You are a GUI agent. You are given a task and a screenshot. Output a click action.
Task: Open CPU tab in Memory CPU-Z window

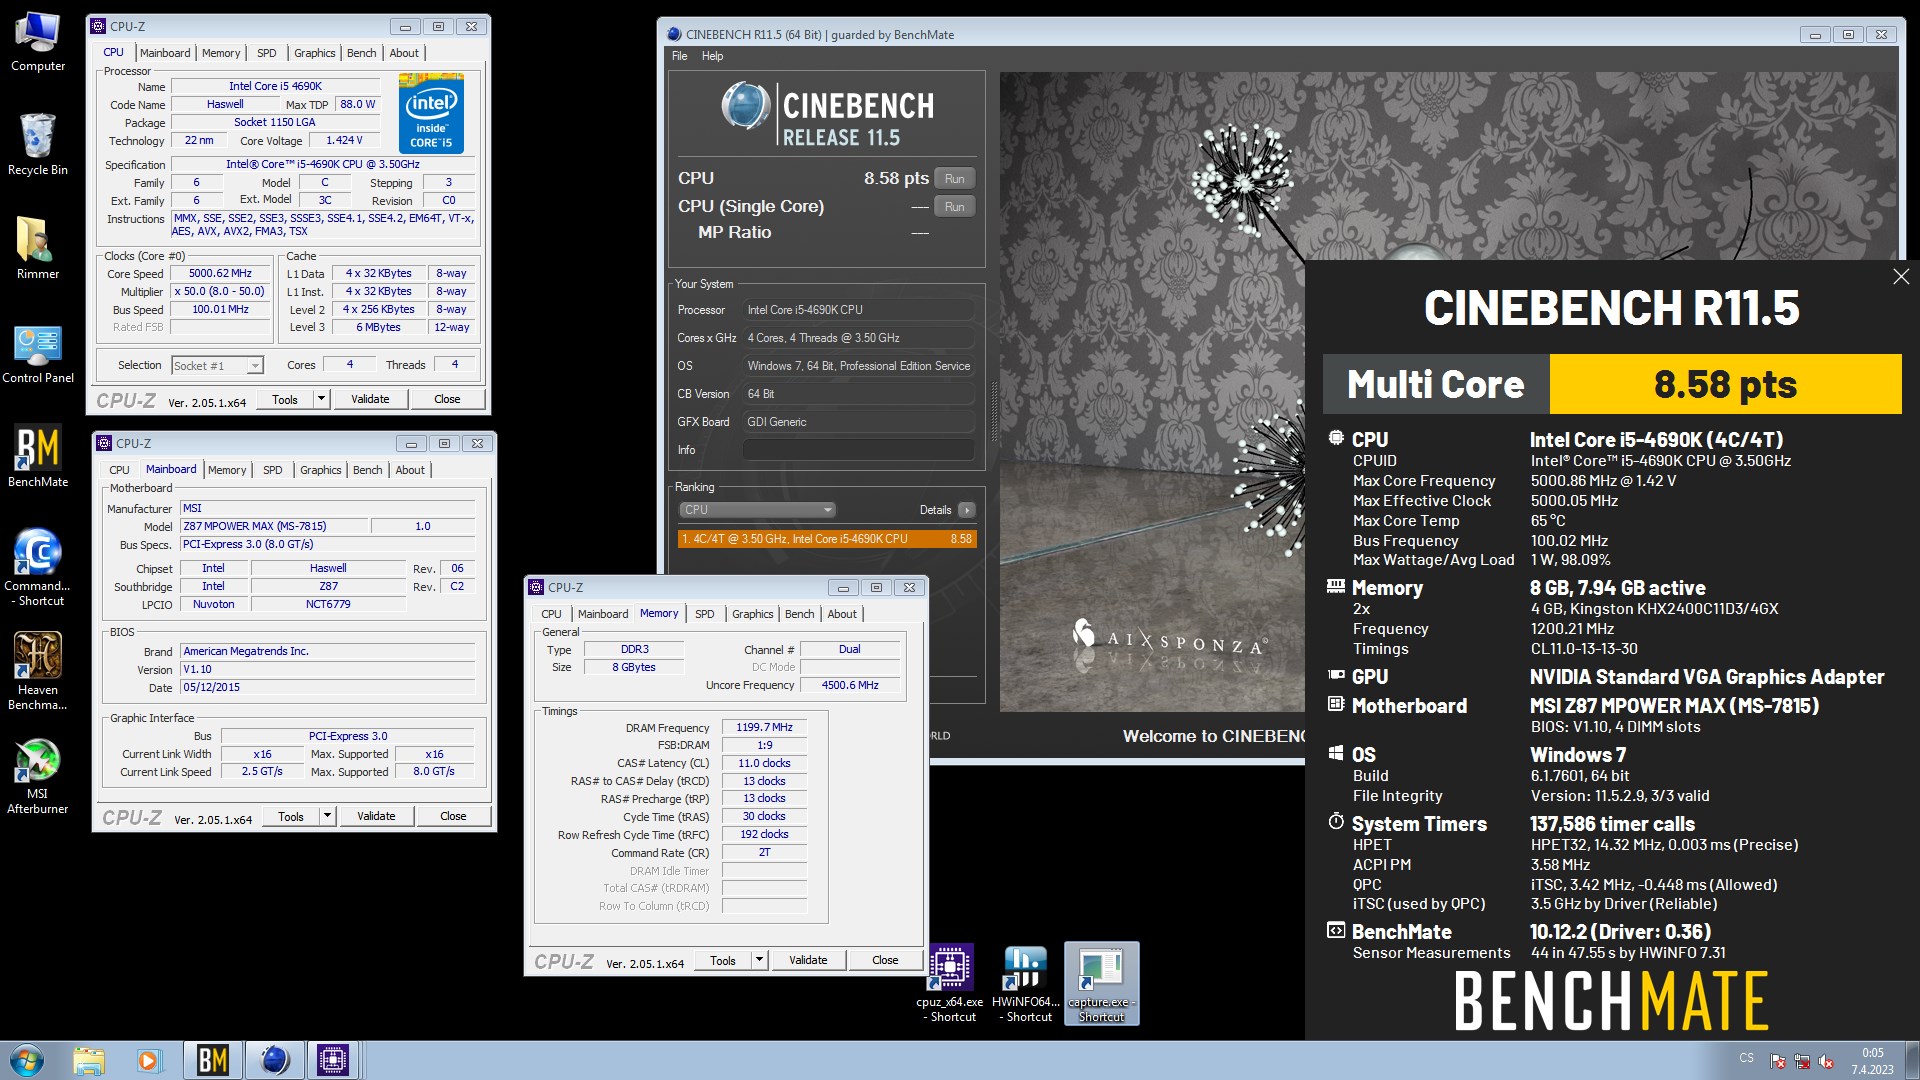(x=552, y=614)
